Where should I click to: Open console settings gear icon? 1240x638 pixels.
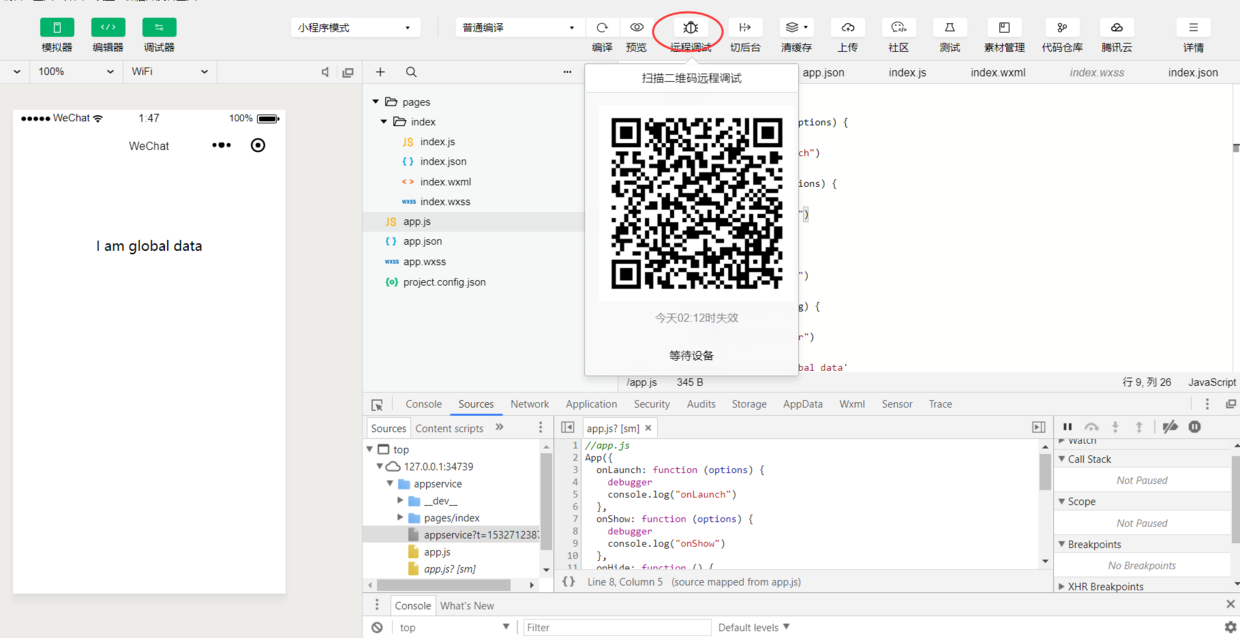click(x=1230, y=627)
